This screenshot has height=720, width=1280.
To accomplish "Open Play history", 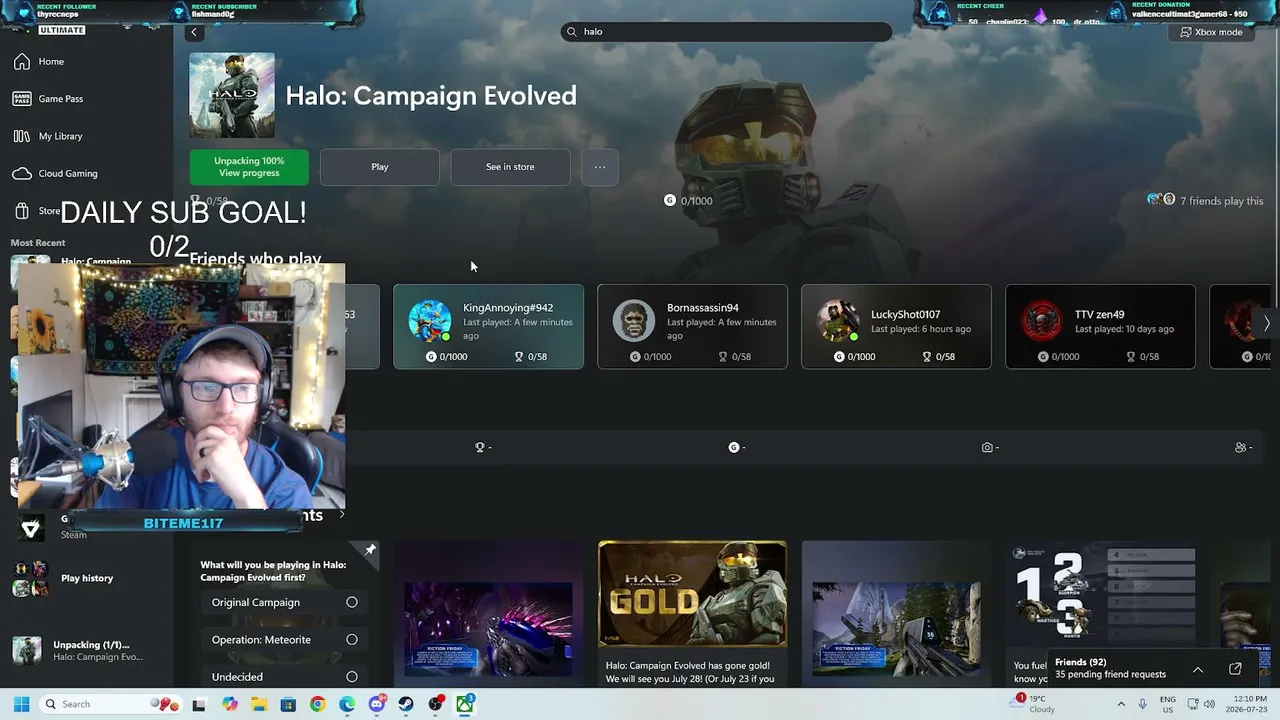I will (85, 578).
